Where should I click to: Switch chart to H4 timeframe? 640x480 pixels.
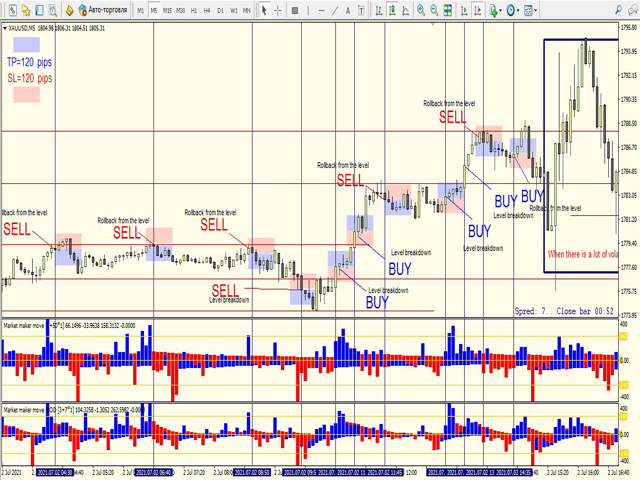click(207, 10)
